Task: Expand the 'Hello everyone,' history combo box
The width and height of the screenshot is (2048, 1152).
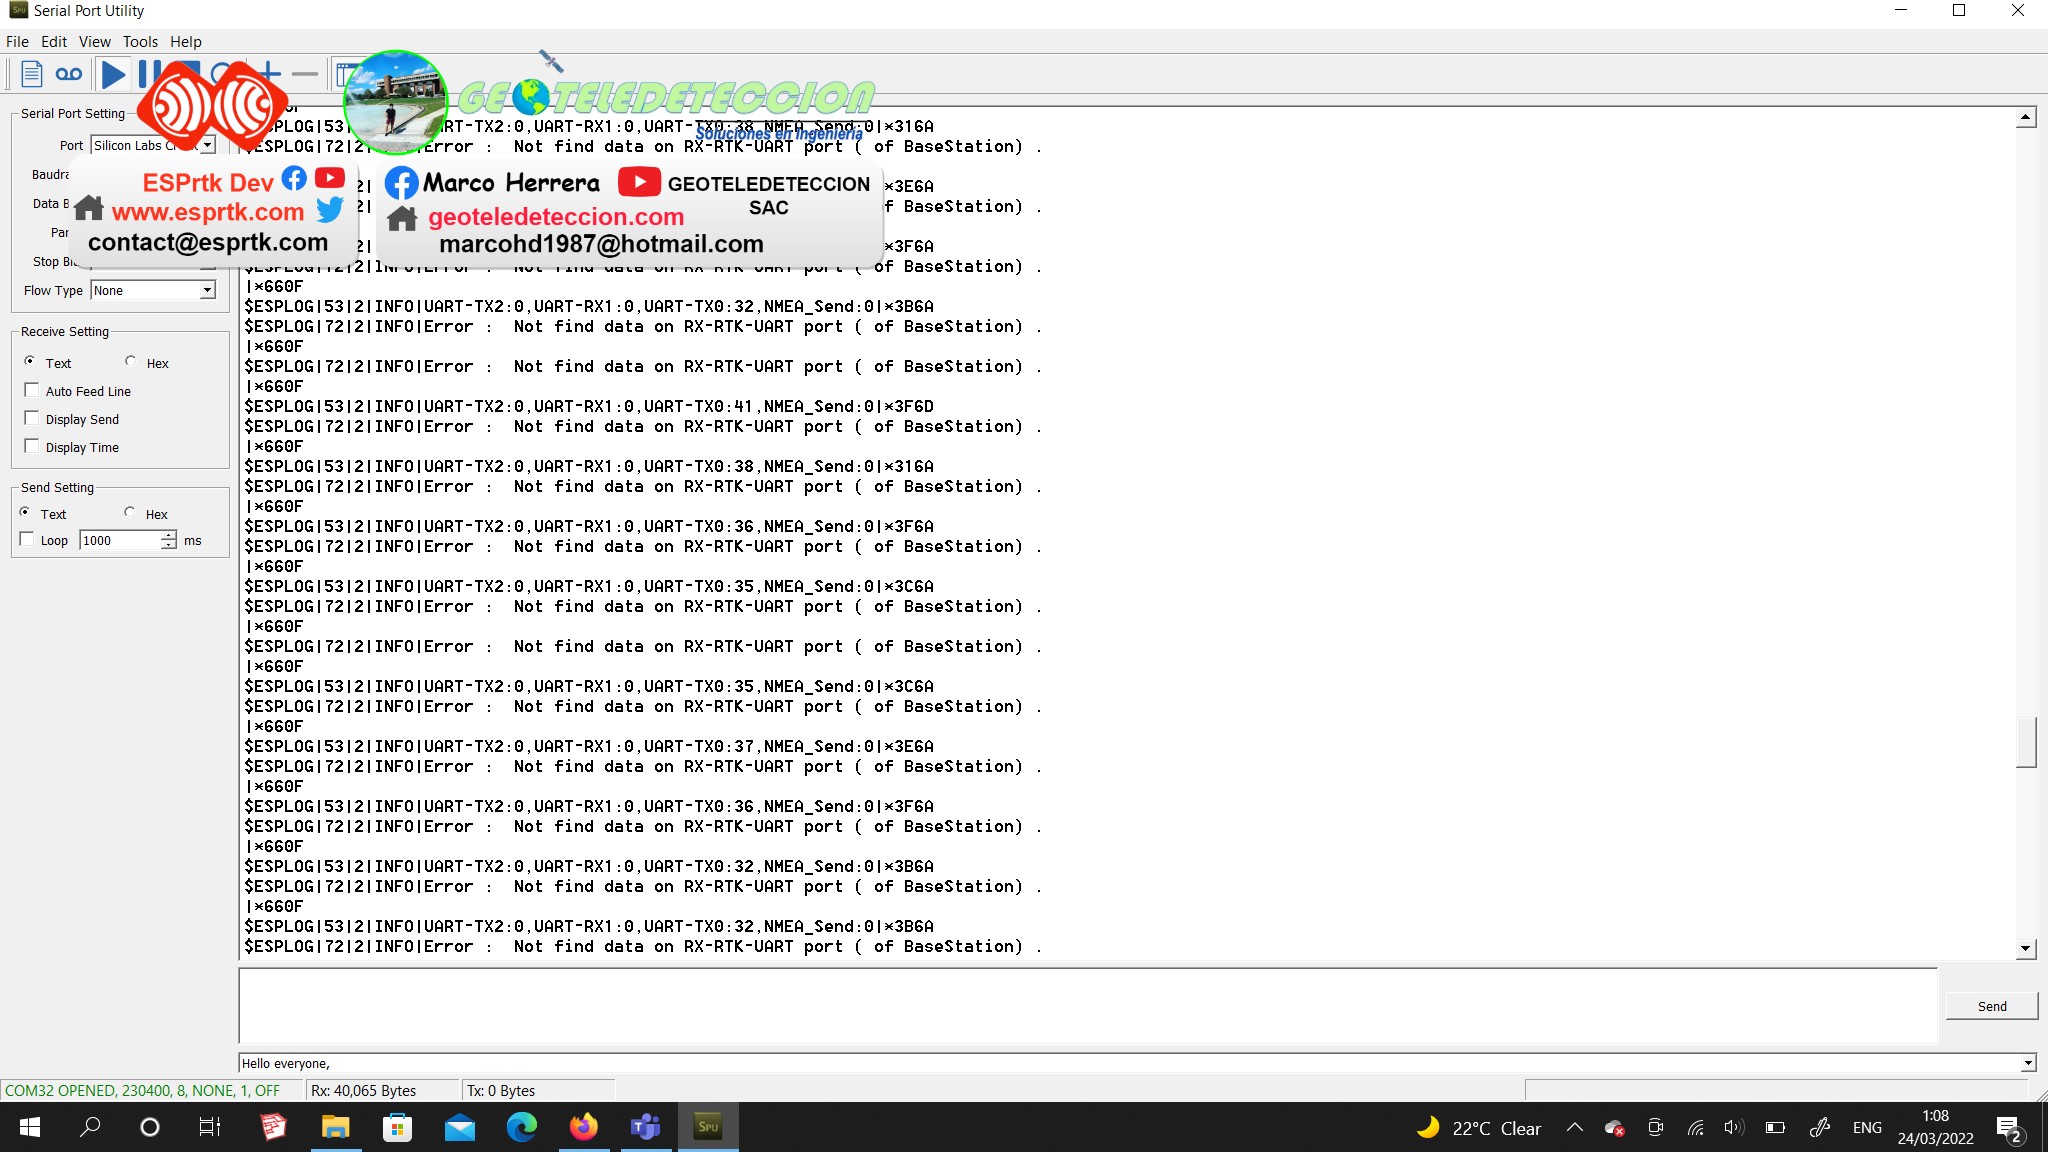Action: [x=2027, y=1063]
